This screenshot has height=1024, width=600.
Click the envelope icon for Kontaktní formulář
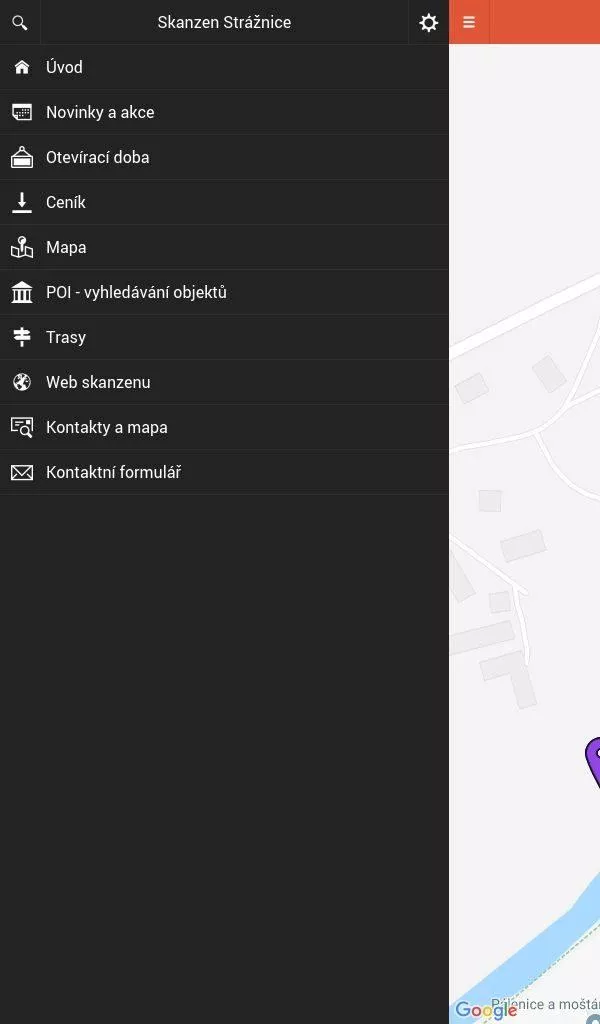coord(22,472)
